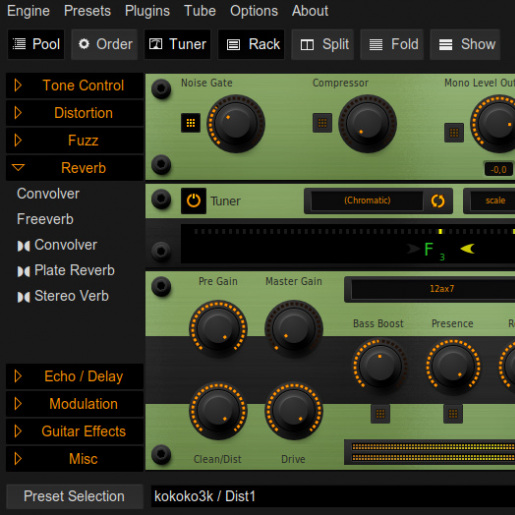The image size is (515, 515).
Task: Click the Bass Boost knob
Action: (x=380, y=366)
